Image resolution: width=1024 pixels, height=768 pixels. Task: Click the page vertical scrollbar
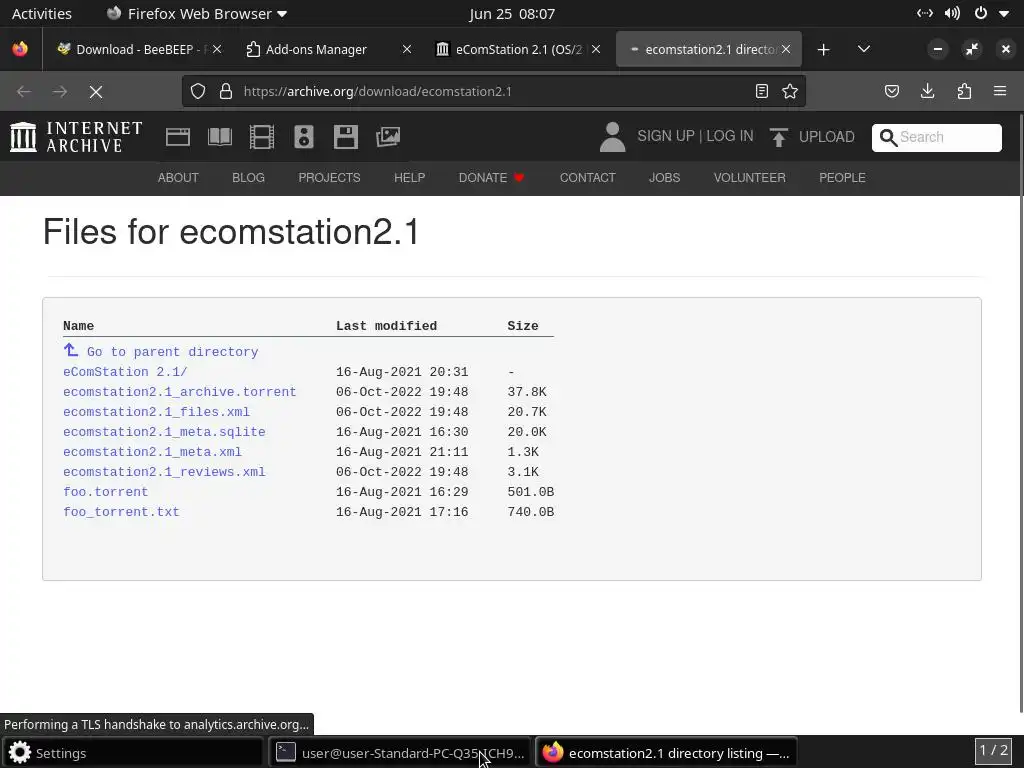click(x=1020, y=411)
